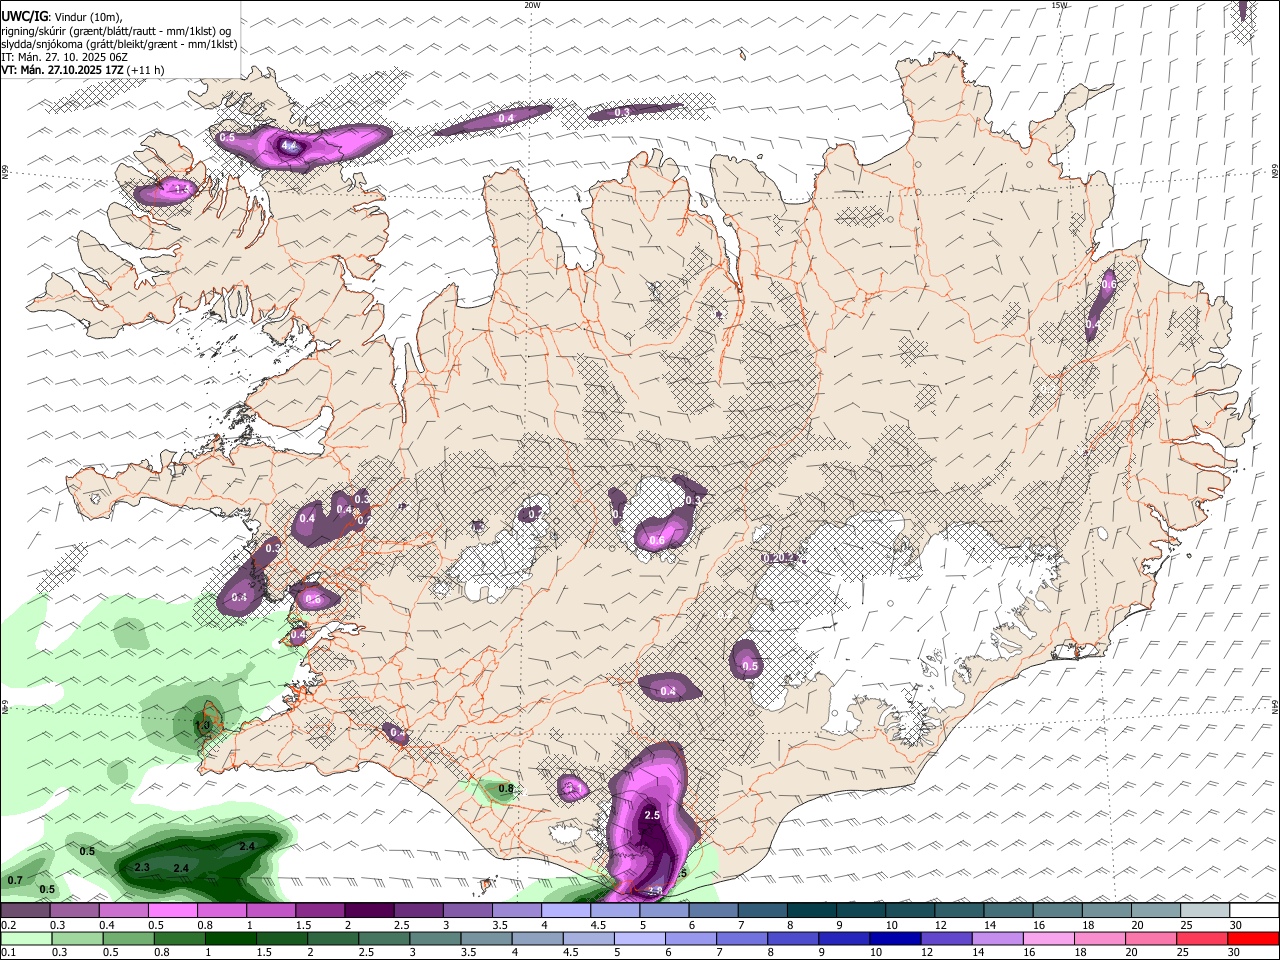The image size is (1280, 960).
Task: Click the '0.1' label under the rain legend
Action: (x=8, y=953)
